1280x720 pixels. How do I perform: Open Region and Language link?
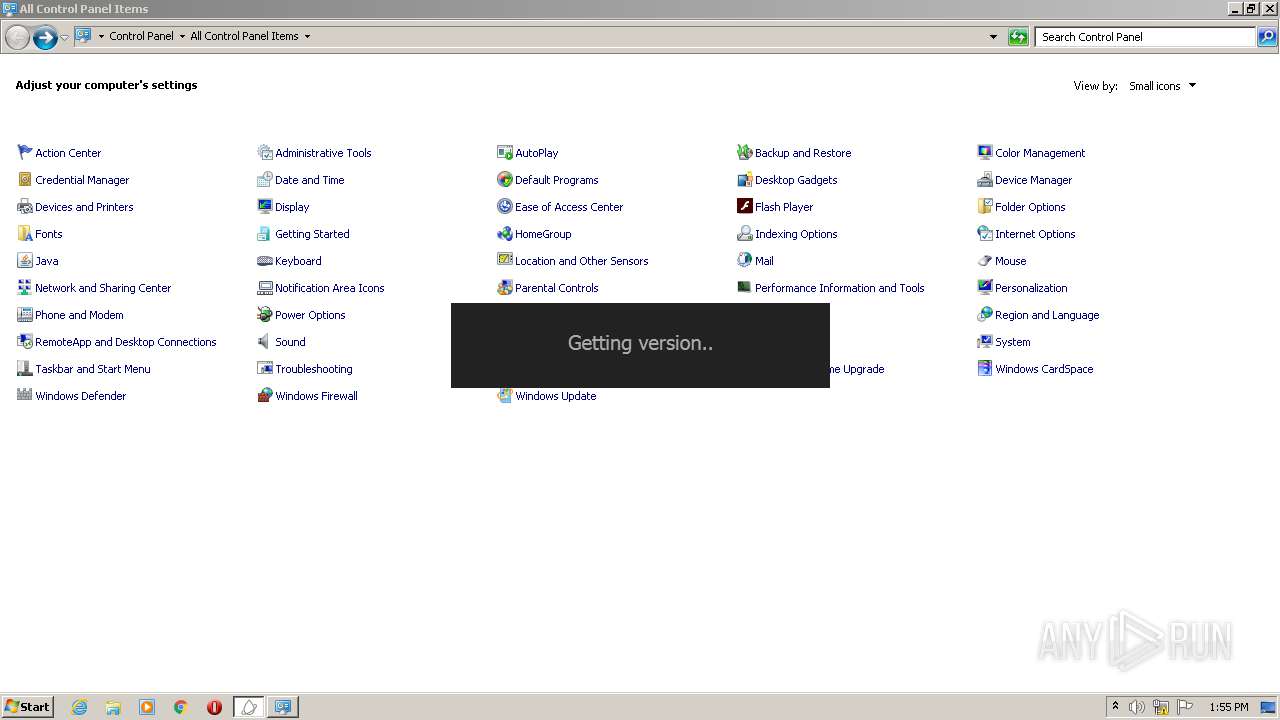1047,315
